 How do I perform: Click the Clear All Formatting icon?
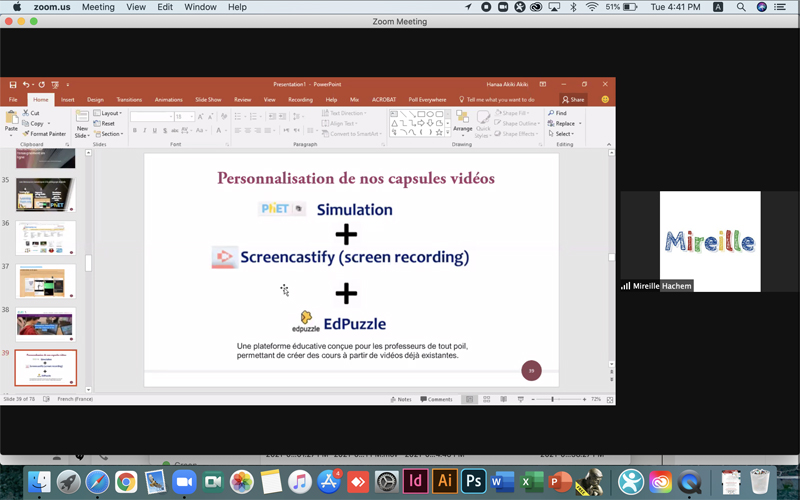pyautogui.click(x=223, y=117)
